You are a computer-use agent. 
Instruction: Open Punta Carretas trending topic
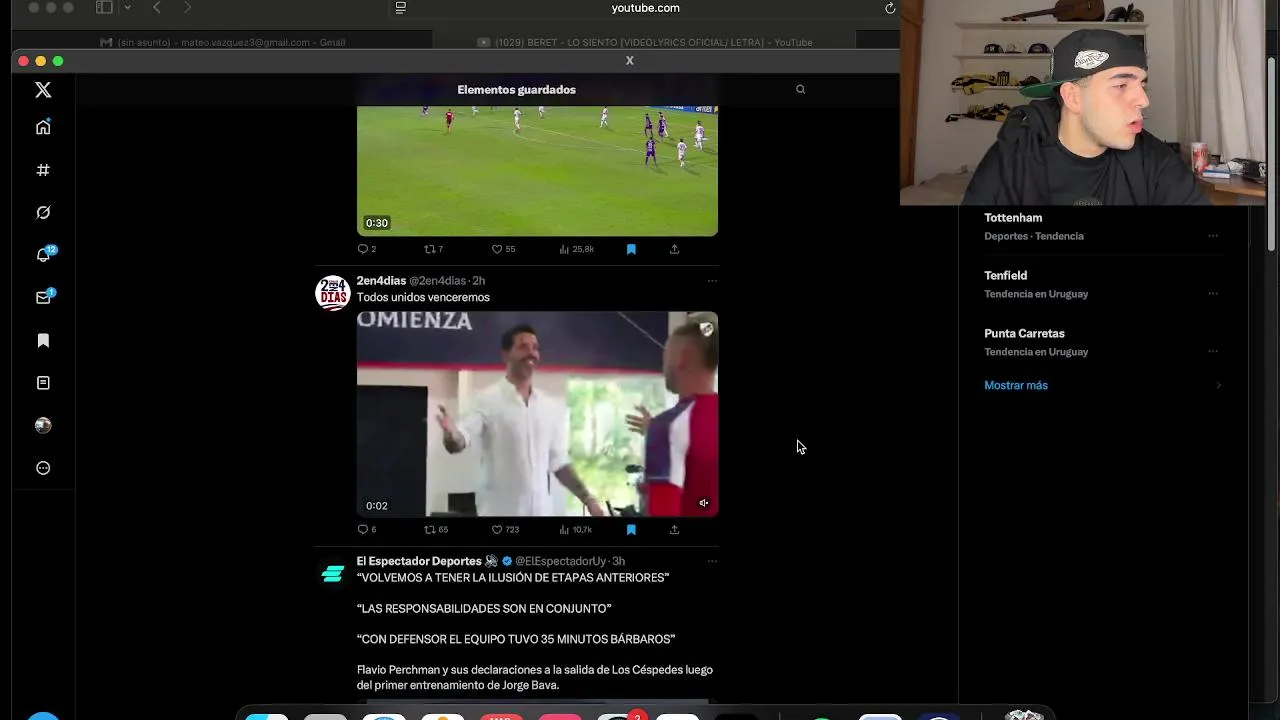point(1024,334)
